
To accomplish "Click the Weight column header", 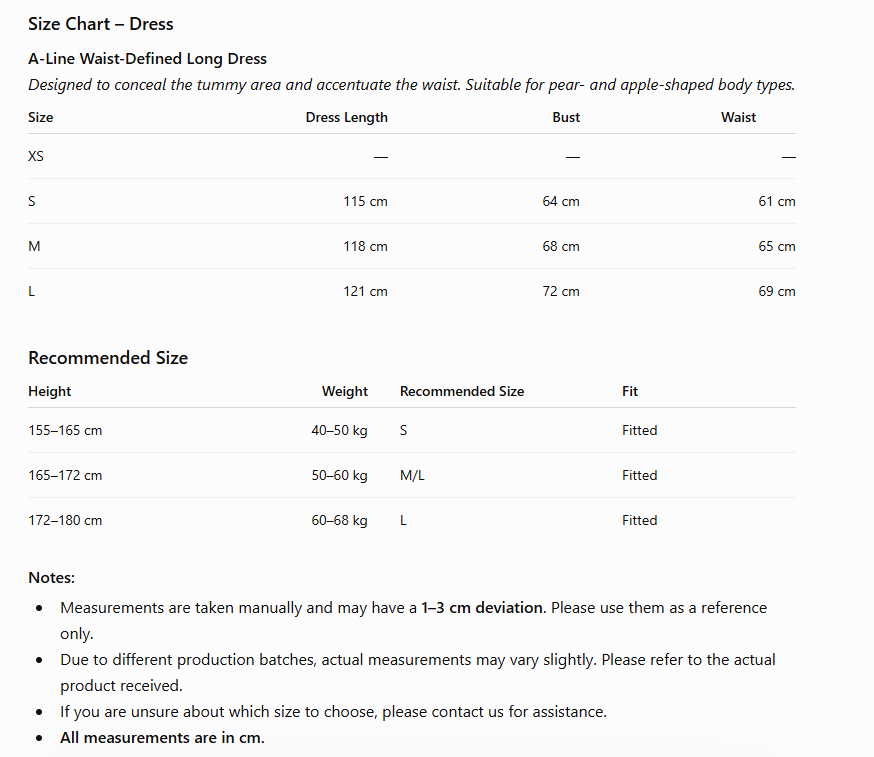I will (344, 391).
